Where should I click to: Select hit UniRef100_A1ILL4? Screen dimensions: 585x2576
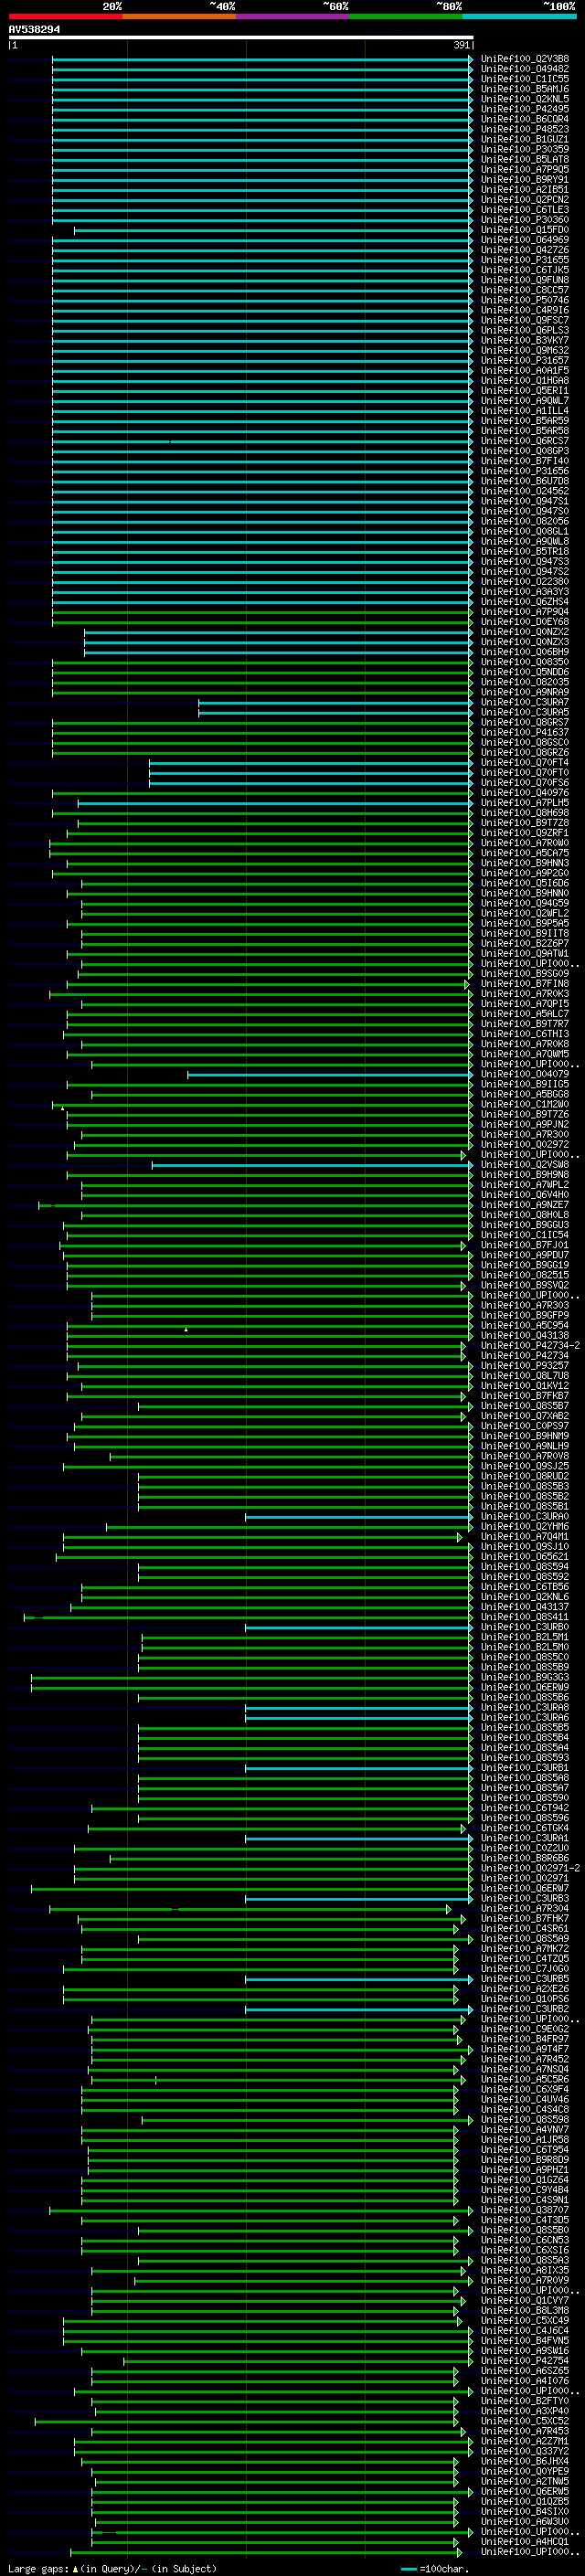525,410
